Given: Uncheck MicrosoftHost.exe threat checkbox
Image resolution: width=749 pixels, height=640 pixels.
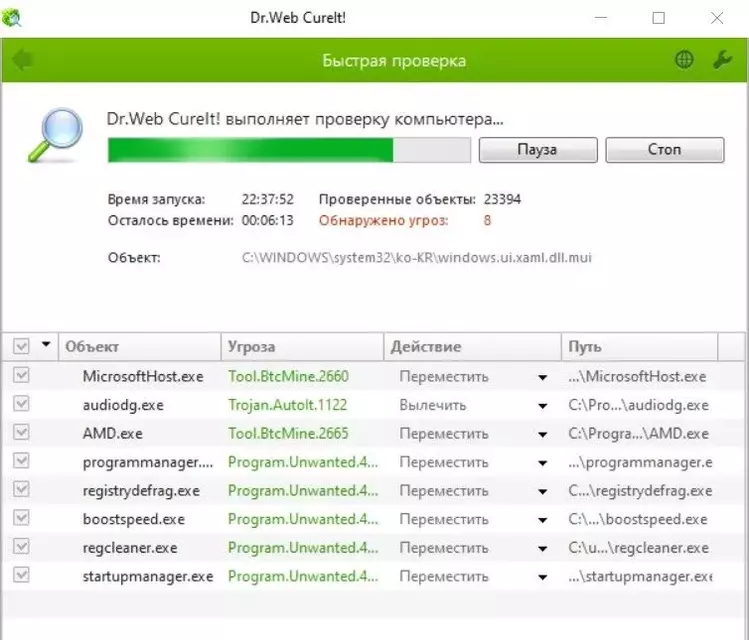Looking at the screenshot, I should [21, 375].
